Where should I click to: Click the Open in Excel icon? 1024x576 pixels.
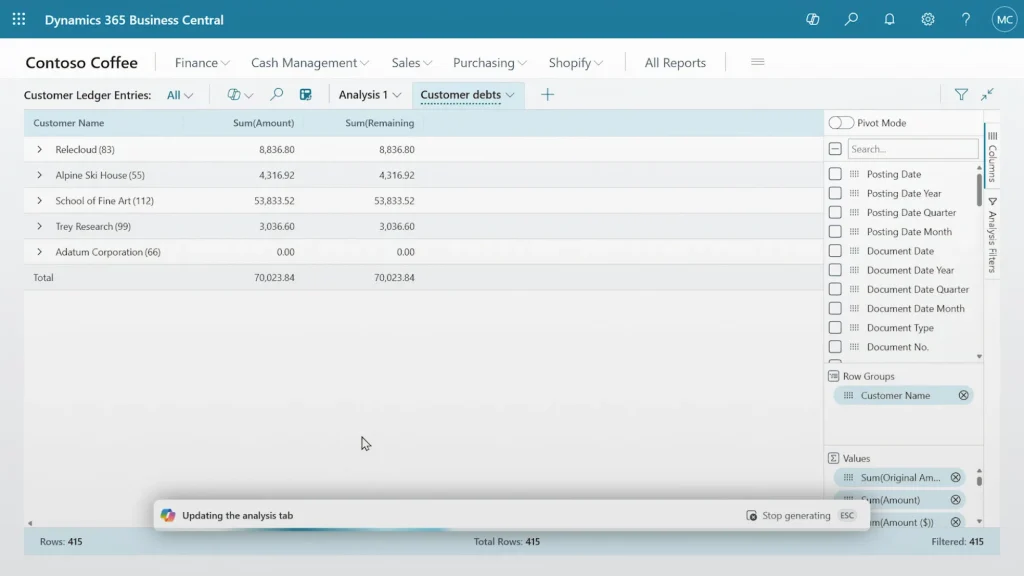[306, 94]
